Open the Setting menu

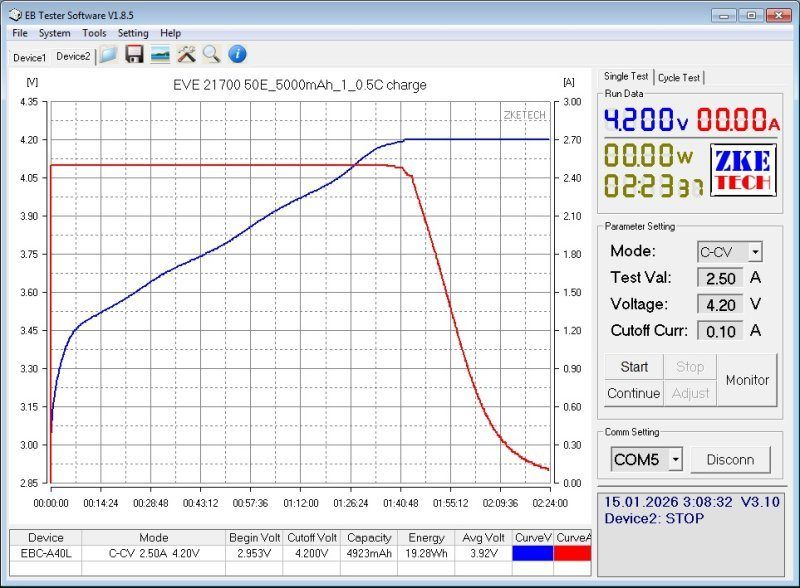(133, 33)
